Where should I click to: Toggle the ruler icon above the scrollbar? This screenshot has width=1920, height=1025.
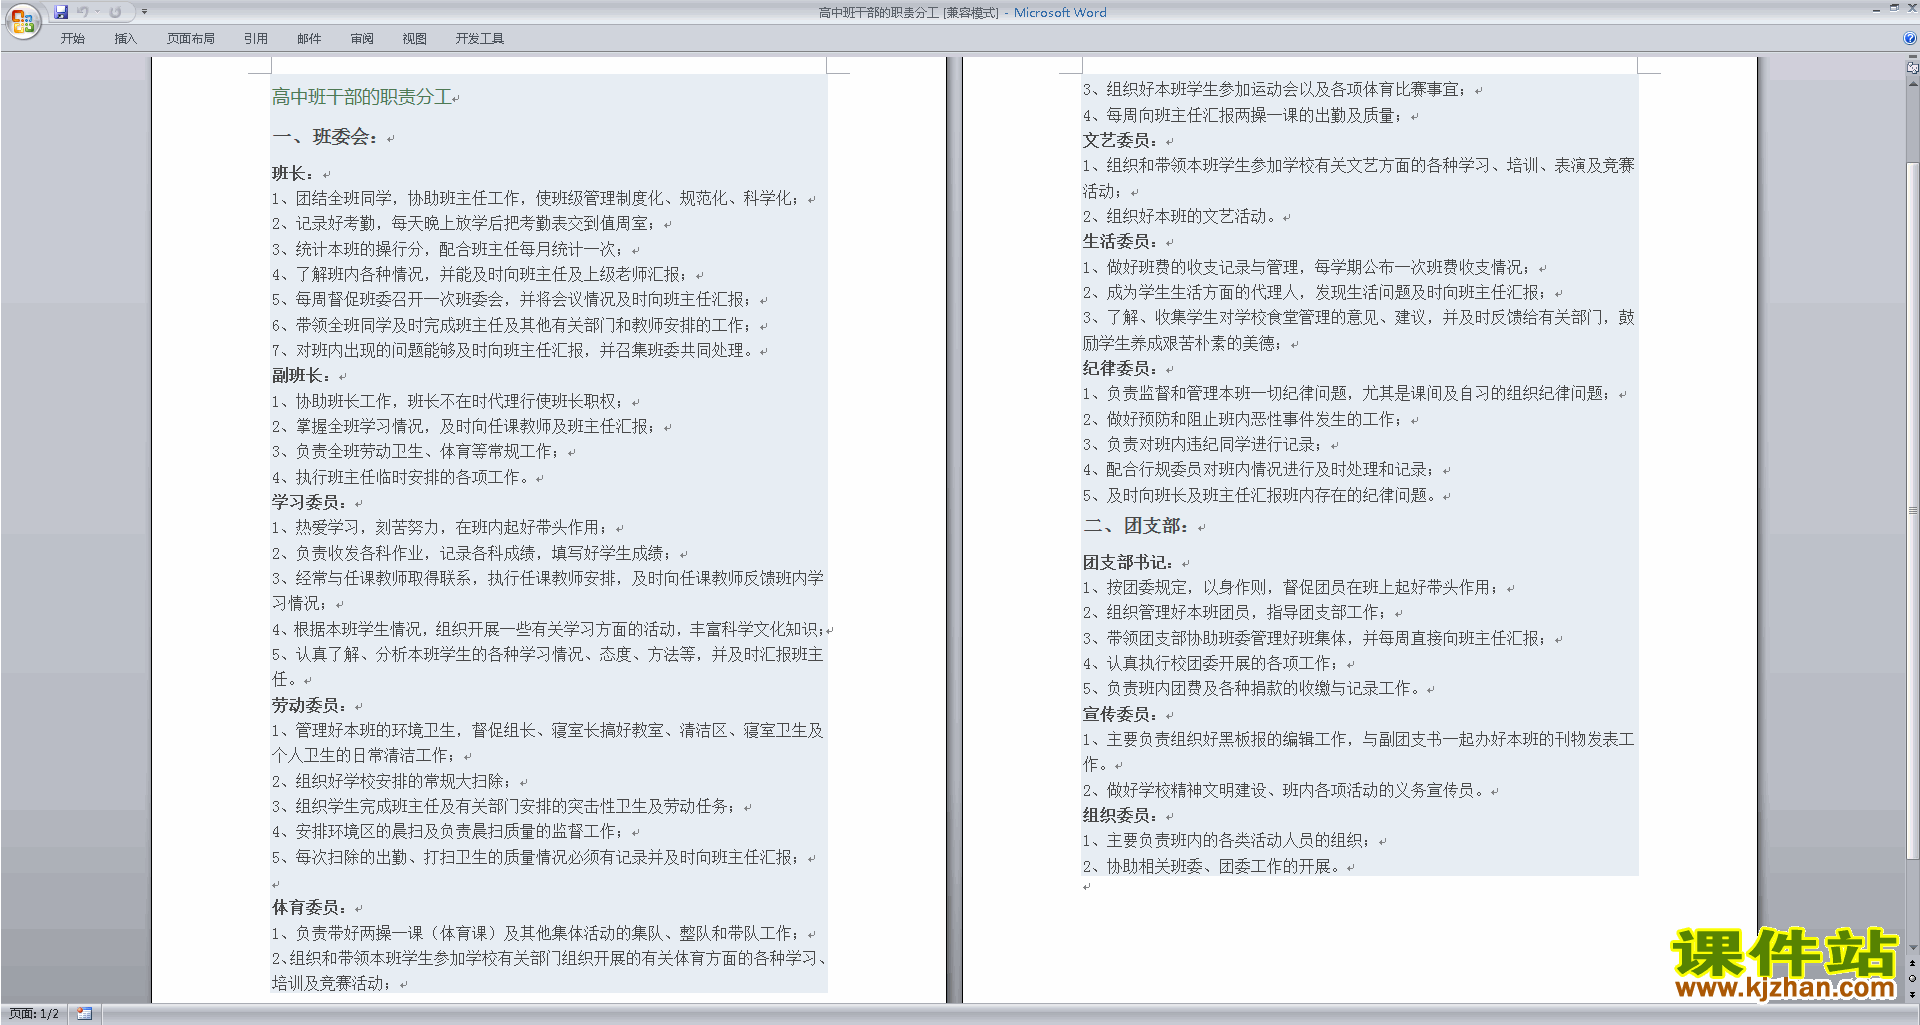click(x=1913, y=67)
